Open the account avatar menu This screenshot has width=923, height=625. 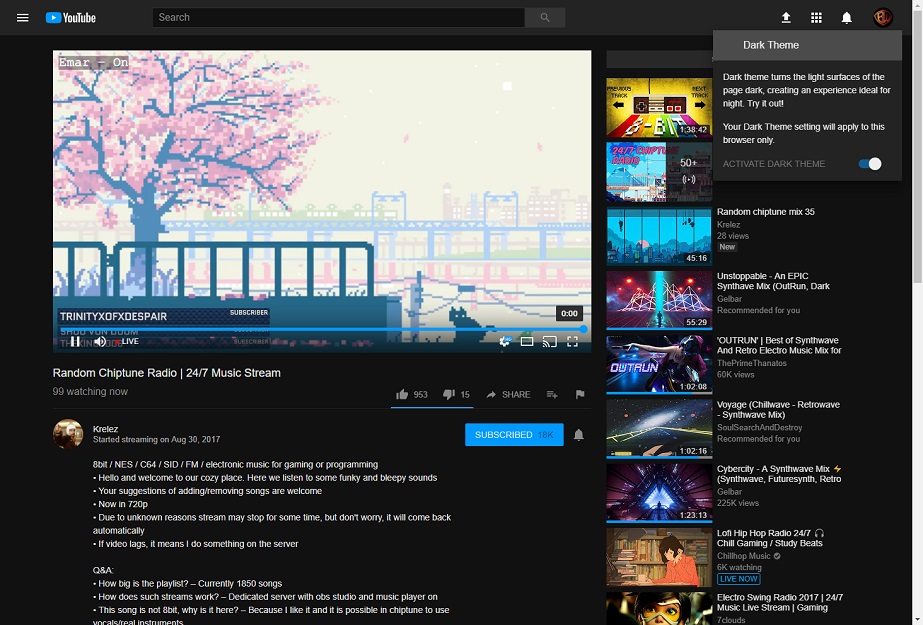tap(882, 18)
